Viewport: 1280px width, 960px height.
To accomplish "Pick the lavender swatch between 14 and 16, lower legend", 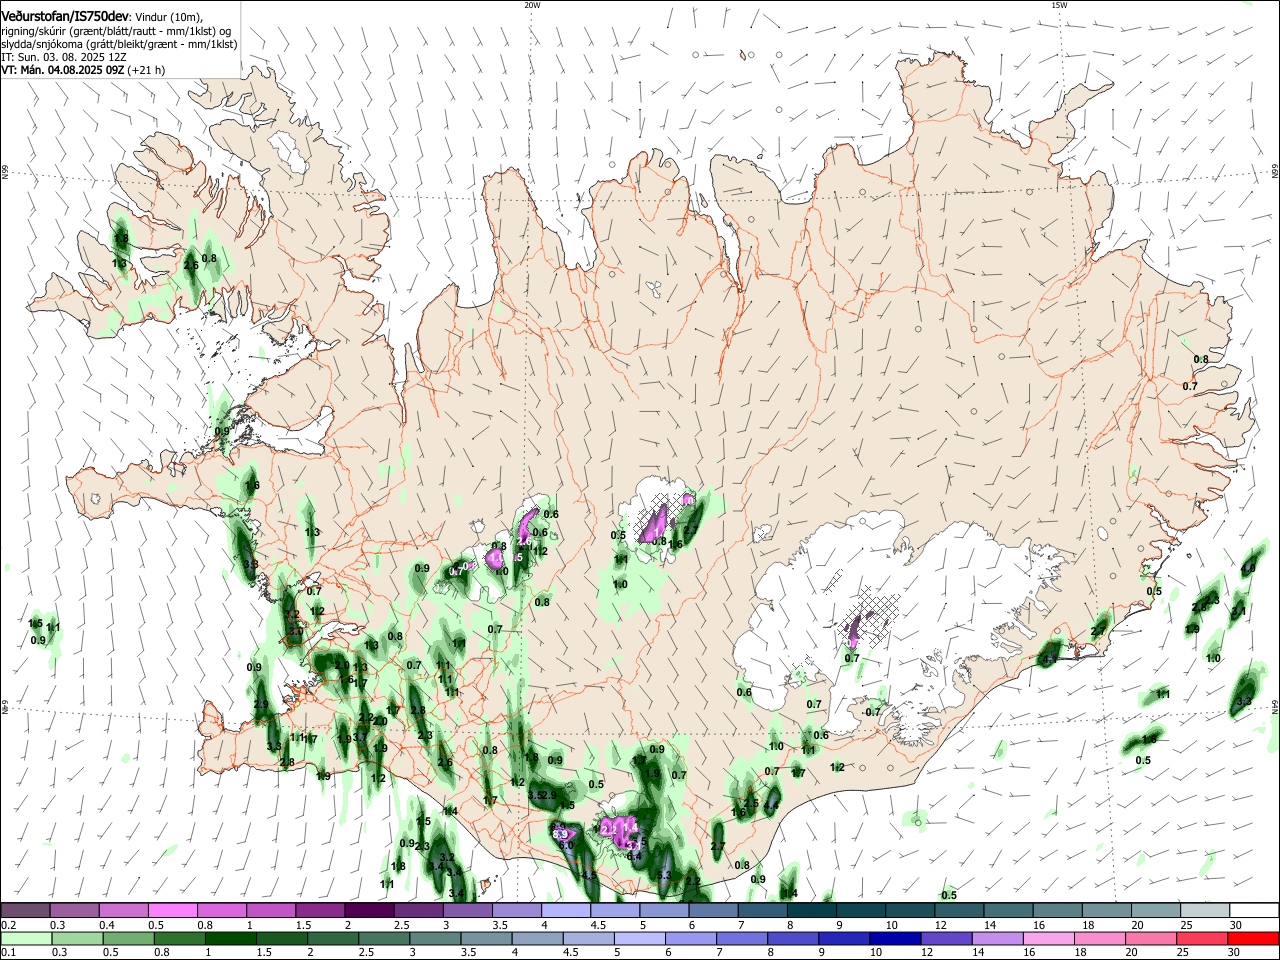I will point(996,938).
